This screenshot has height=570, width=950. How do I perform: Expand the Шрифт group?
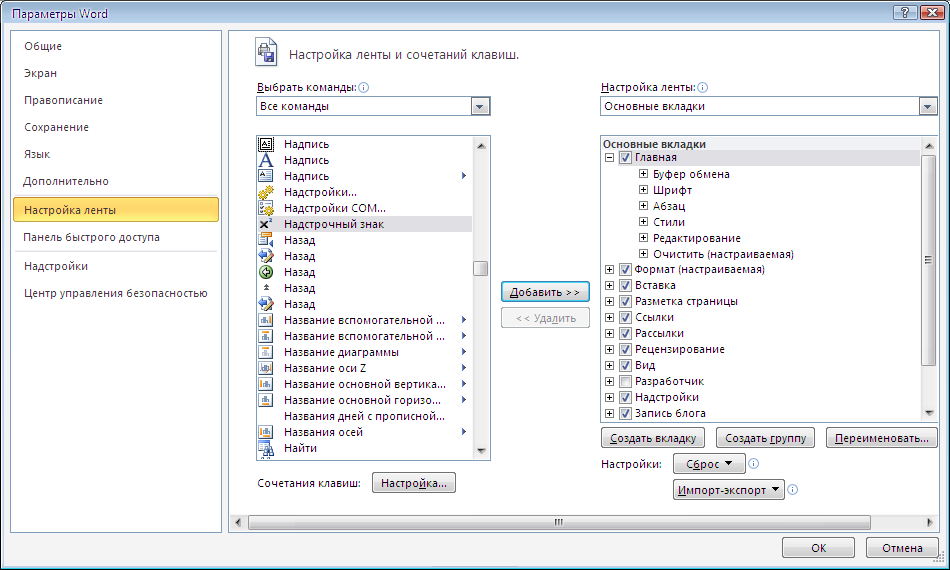click(643, 190)
